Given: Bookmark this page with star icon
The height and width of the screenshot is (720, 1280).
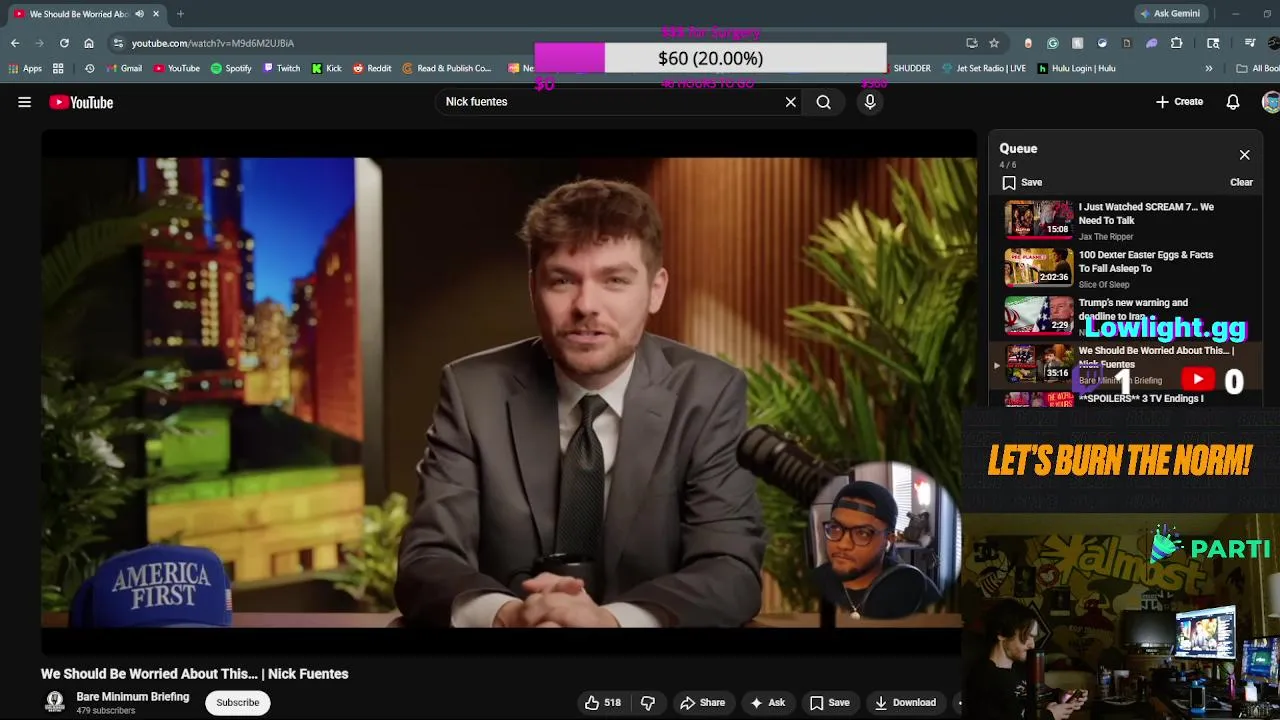Looking at the screenshot, I should pos(994,43).
